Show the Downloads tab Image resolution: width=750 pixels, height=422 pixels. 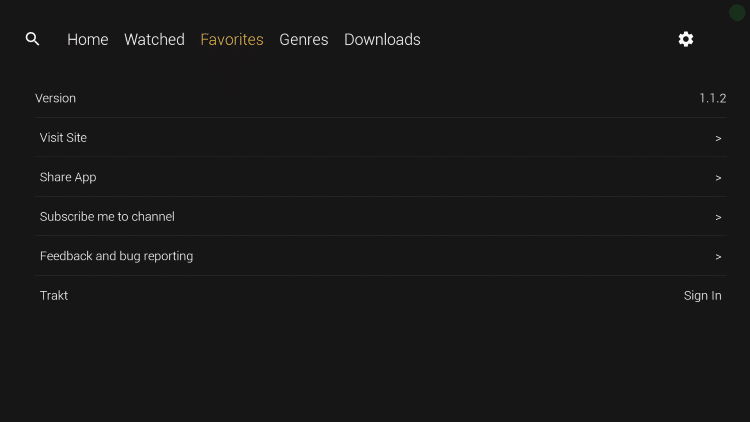pyautogui.click(x=382, y=40)
